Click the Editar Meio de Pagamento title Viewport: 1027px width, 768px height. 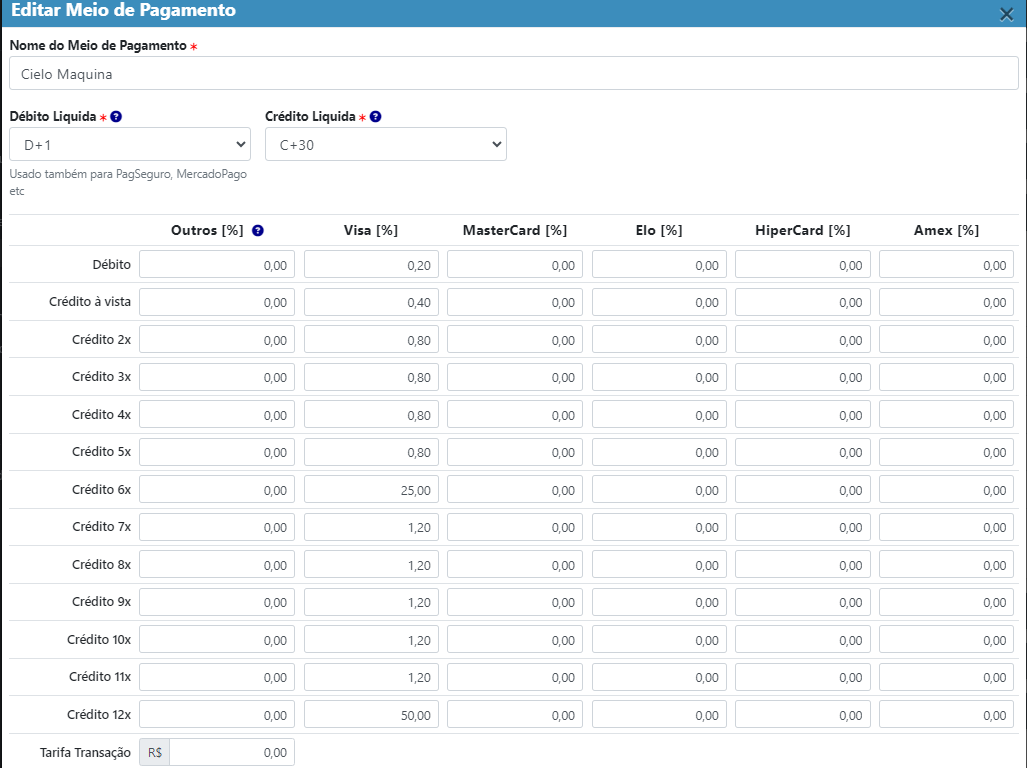point(123,10)
